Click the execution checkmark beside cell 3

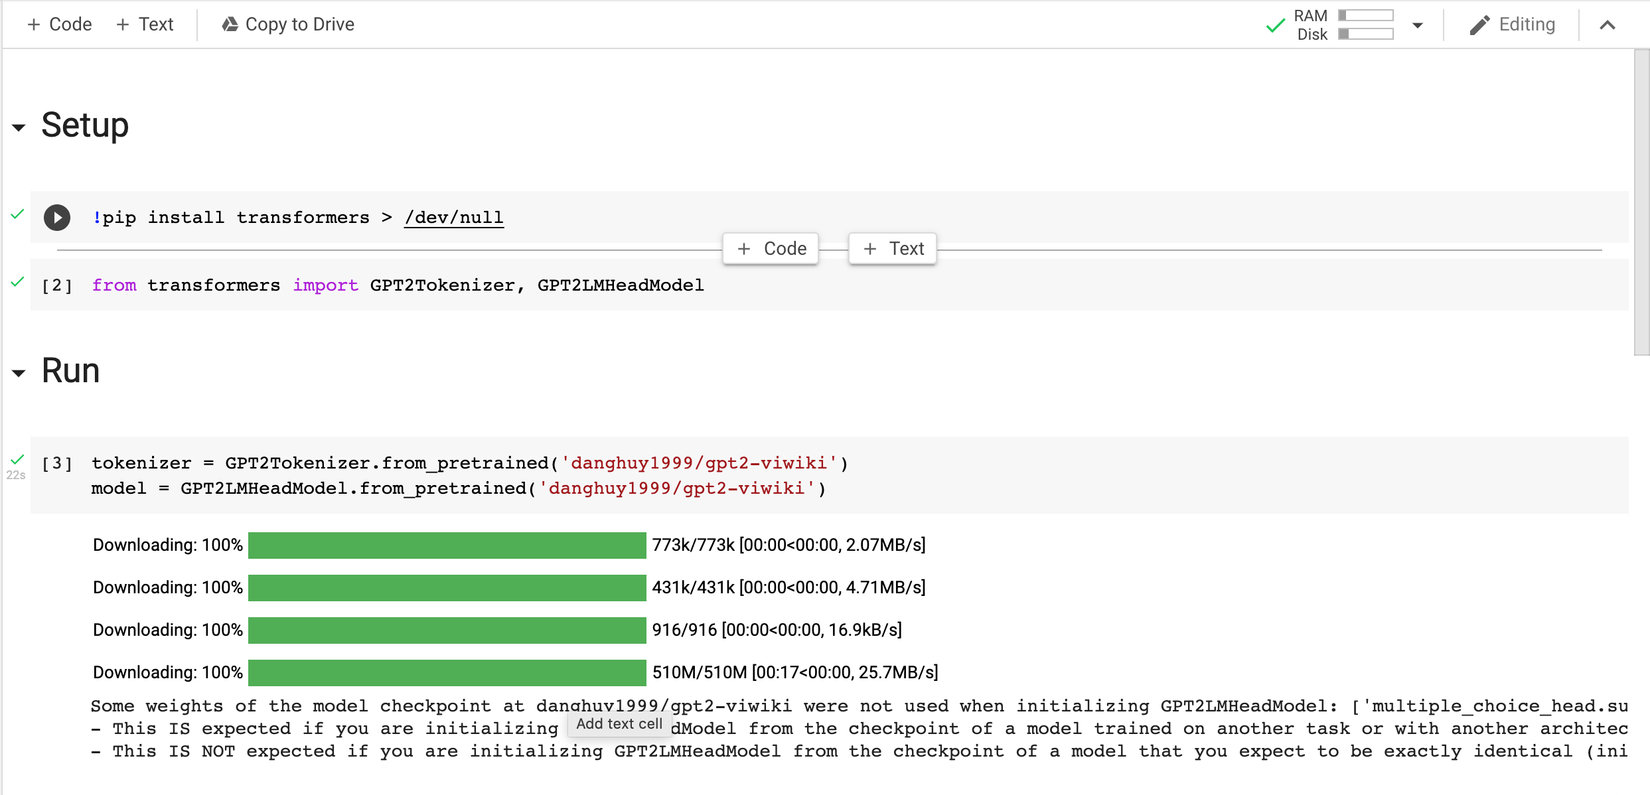[17, 459]
